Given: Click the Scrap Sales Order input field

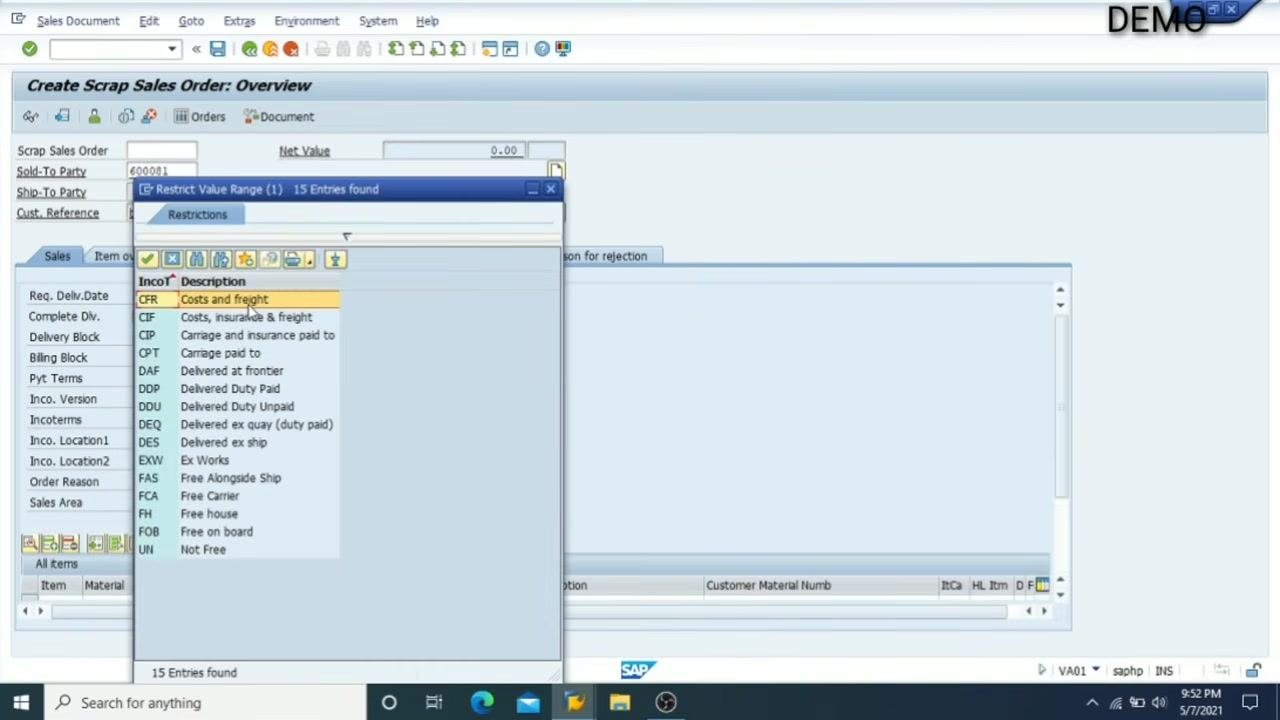Looking at the screenshot, I should pyautogui.click(x=162, y=150).
